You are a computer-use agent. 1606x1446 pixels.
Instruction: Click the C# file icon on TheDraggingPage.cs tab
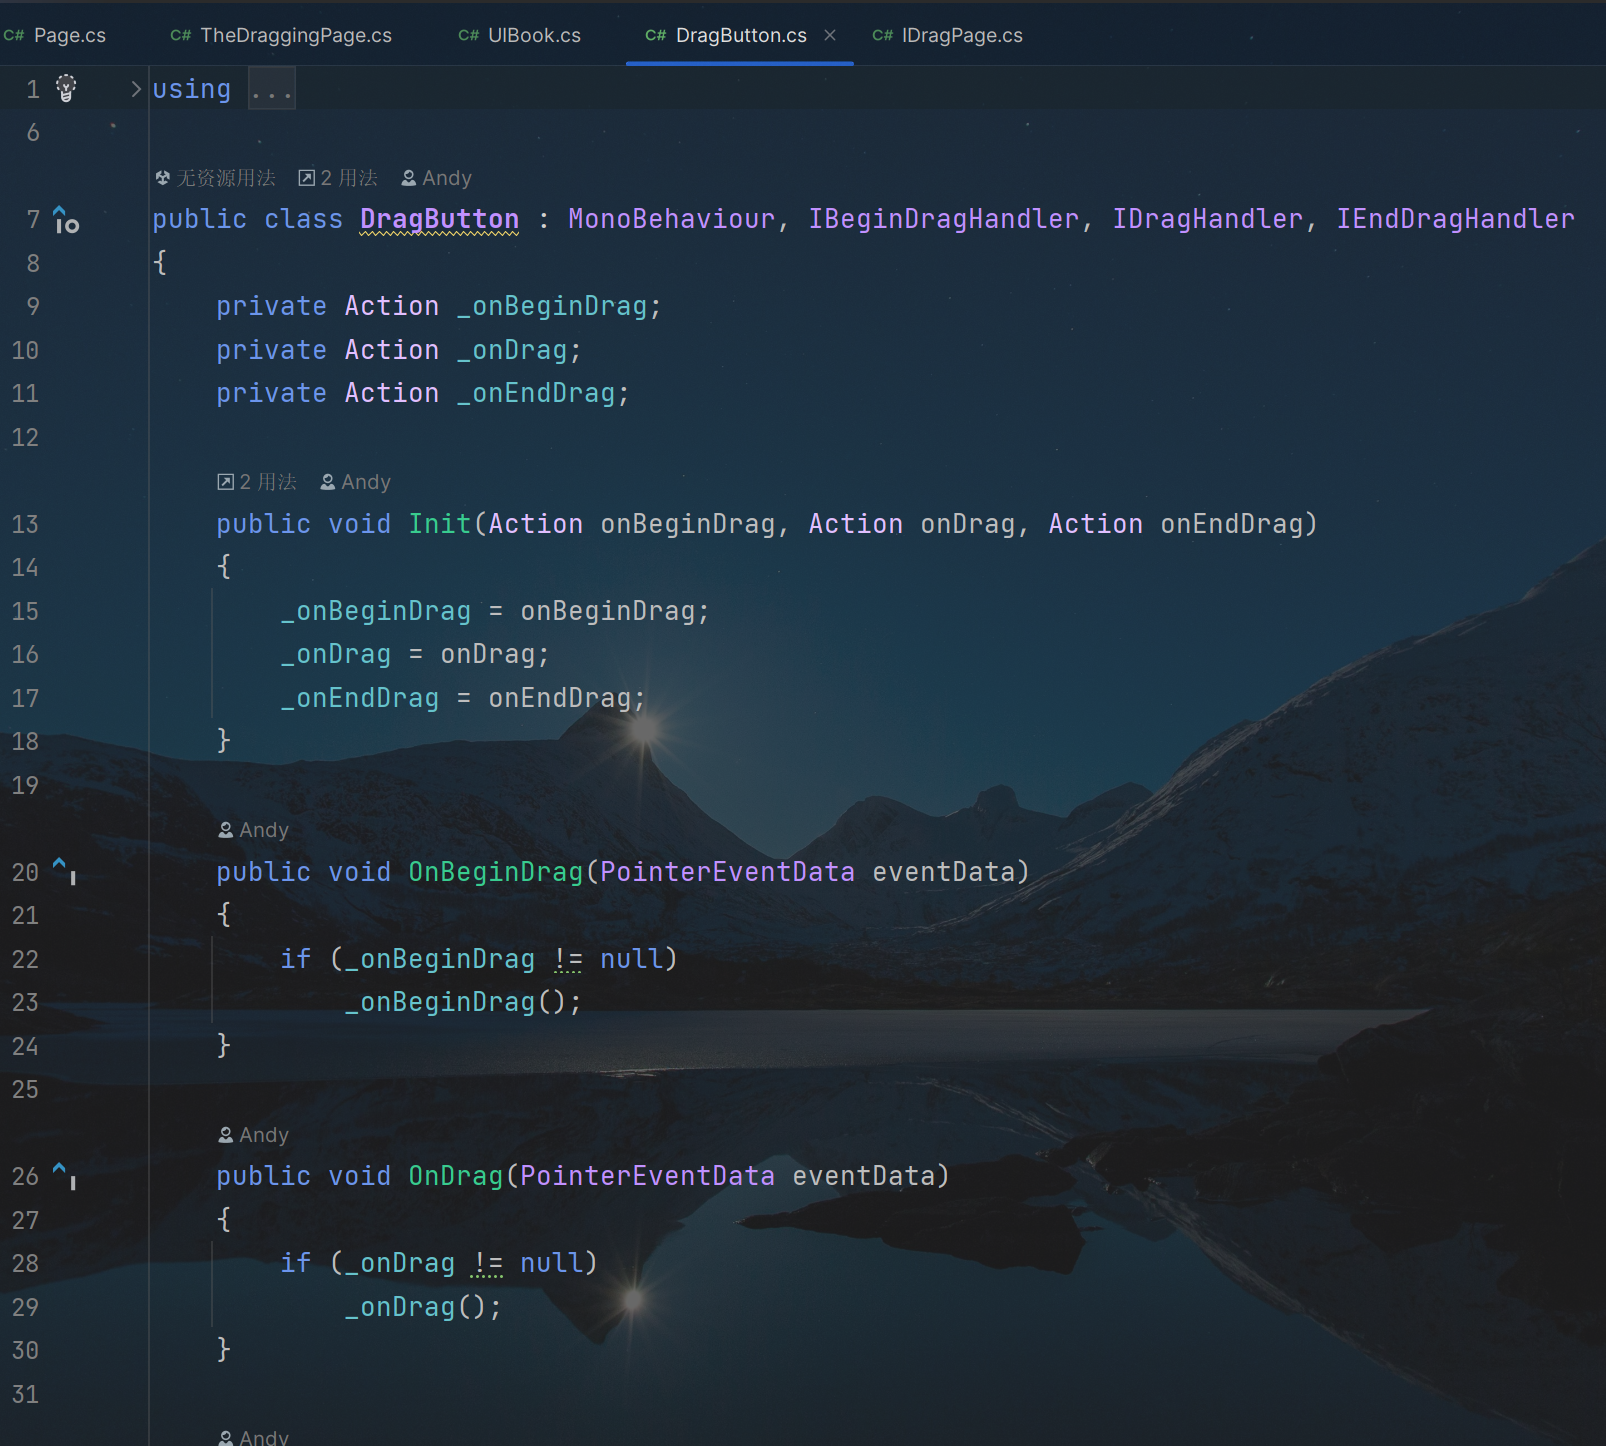tap(180, 35)
